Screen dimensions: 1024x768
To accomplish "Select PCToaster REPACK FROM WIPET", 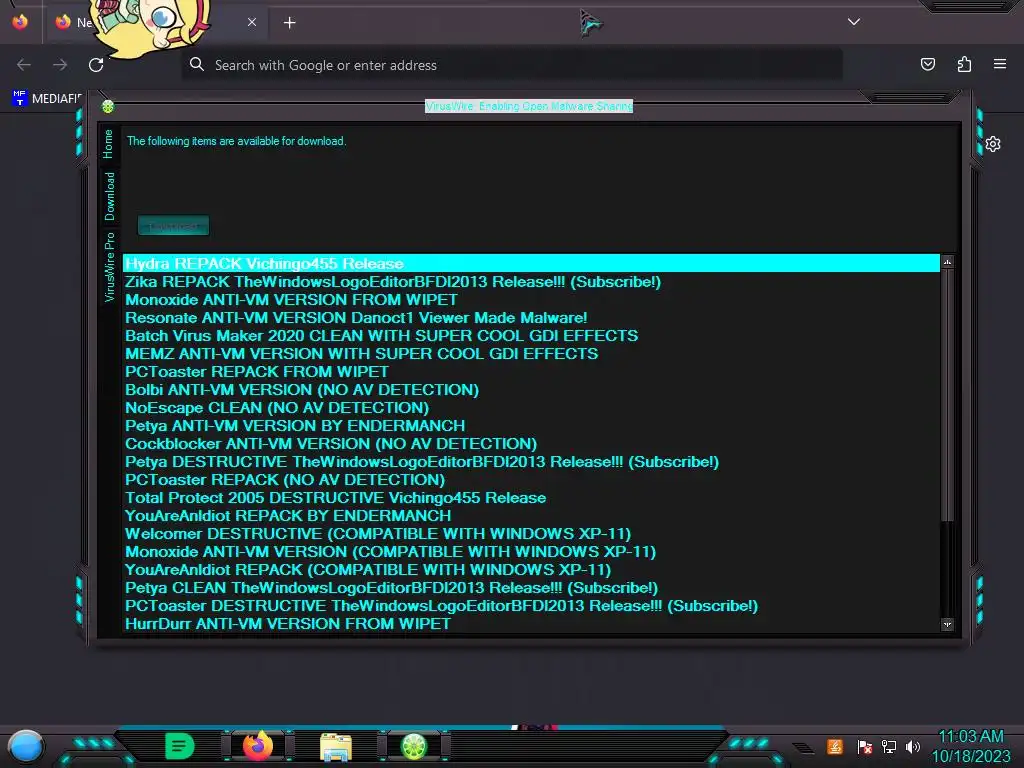I will pyautogui.click(x=531, y=372).
